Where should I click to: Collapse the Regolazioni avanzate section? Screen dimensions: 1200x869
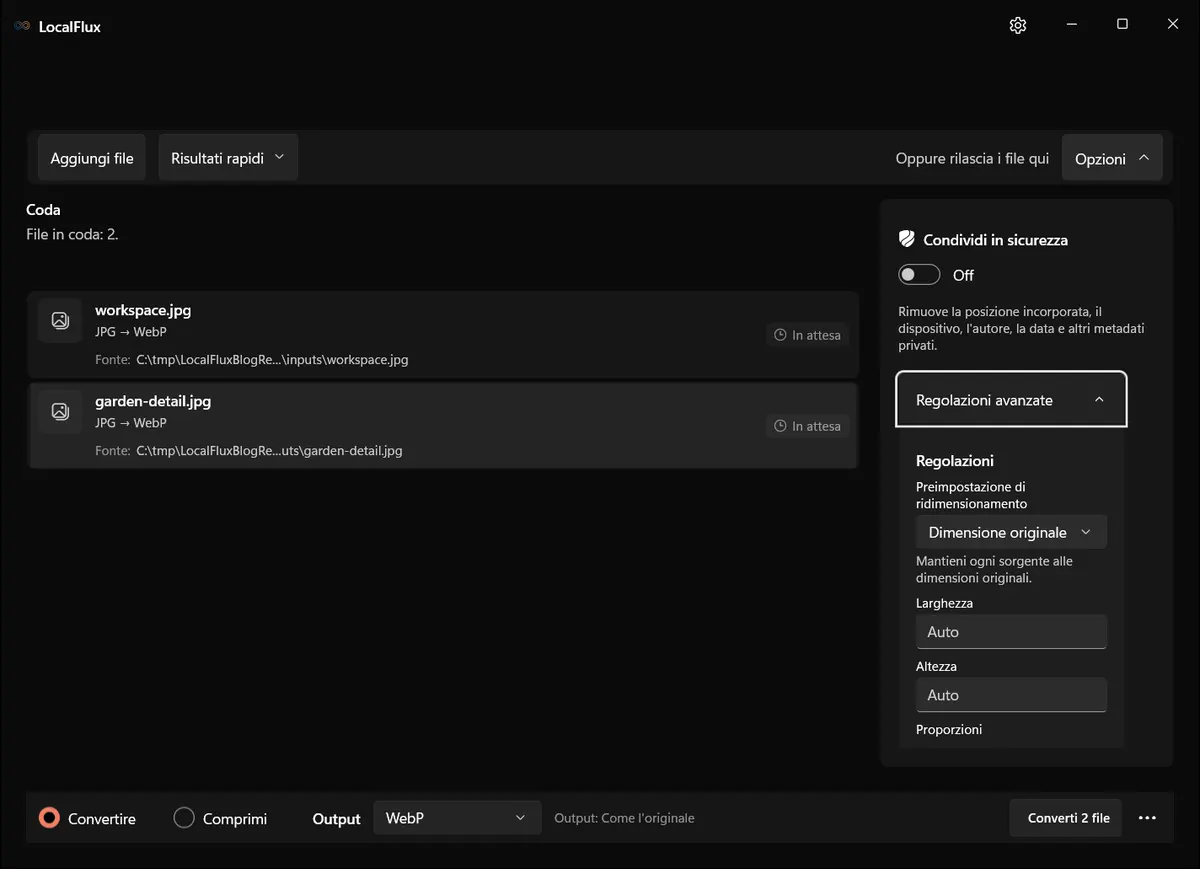(x=1011, y=400)
